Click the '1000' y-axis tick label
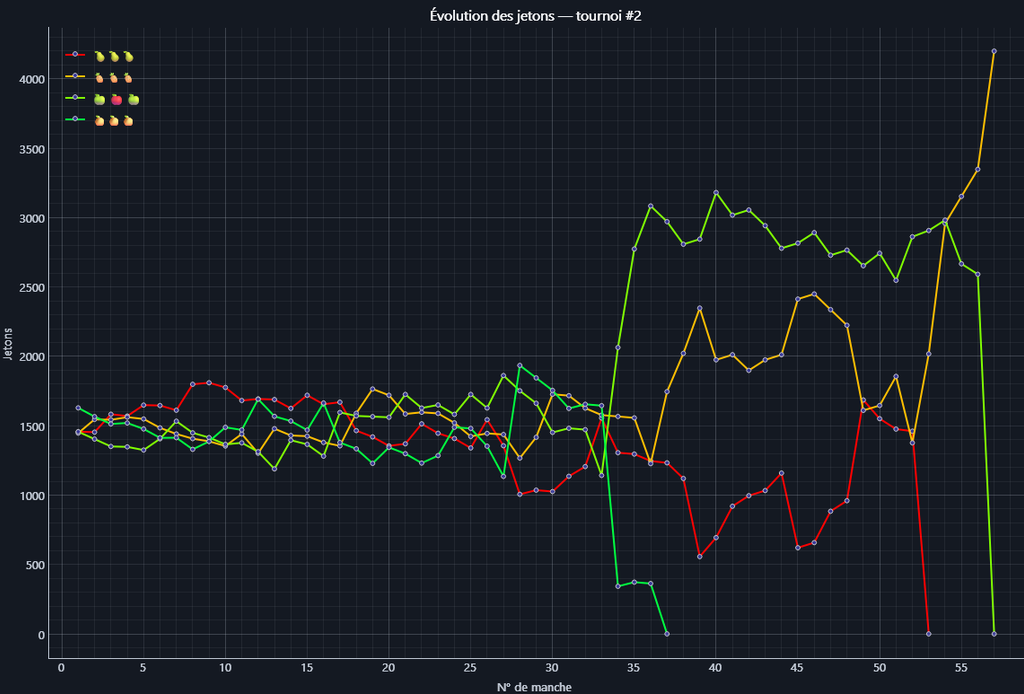Viewport: 1024px width, 694px height. [x=32, y=496]
